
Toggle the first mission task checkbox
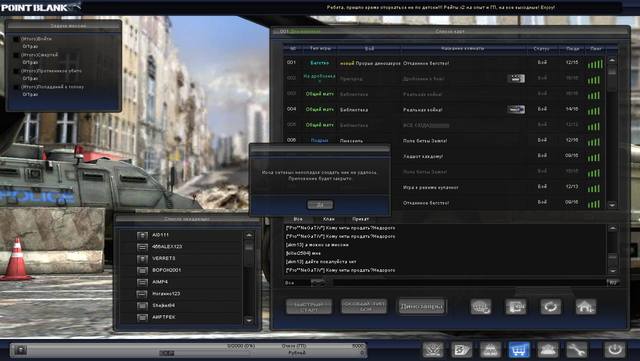(16, 39)
